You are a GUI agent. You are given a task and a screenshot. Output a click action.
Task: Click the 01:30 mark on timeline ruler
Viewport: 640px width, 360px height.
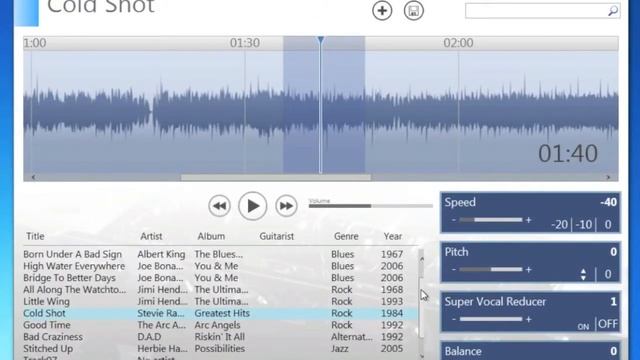point(244,43)
